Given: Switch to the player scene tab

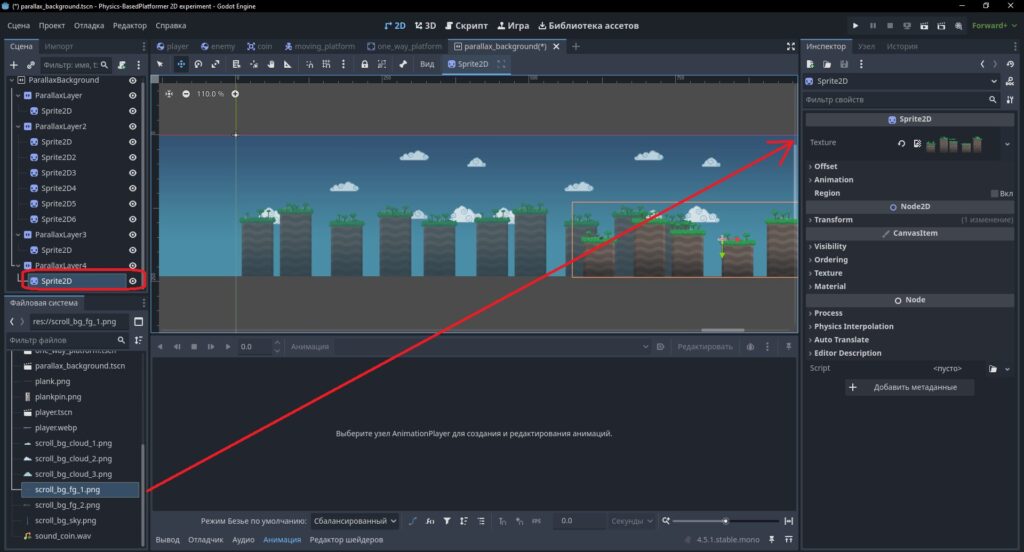Looking at the screenshot, I should click(172, 46).
